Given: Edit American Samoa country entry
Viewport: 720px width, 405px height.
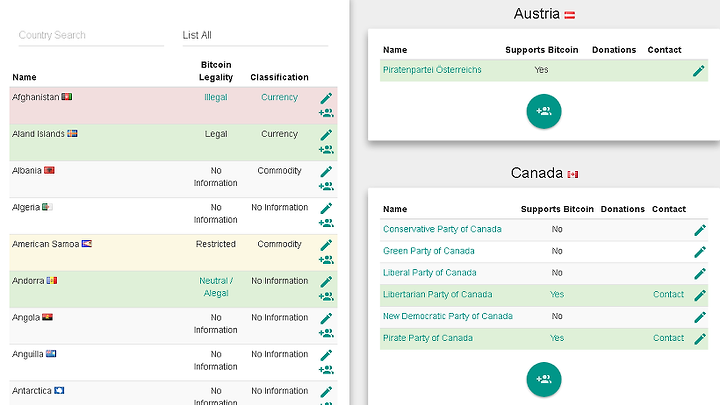Looking at the screenshot, I should (x=326, y=245).
